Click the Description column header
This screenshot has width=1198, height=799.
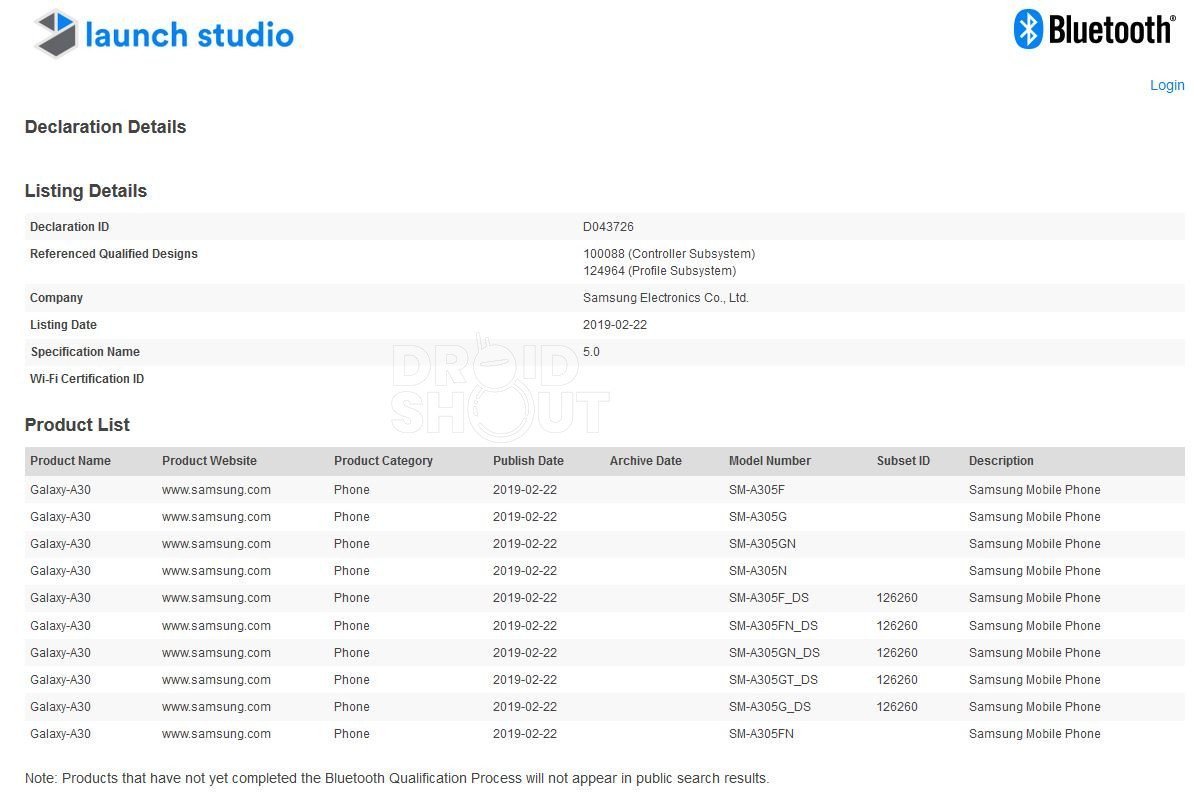[x=1001, y=461]
